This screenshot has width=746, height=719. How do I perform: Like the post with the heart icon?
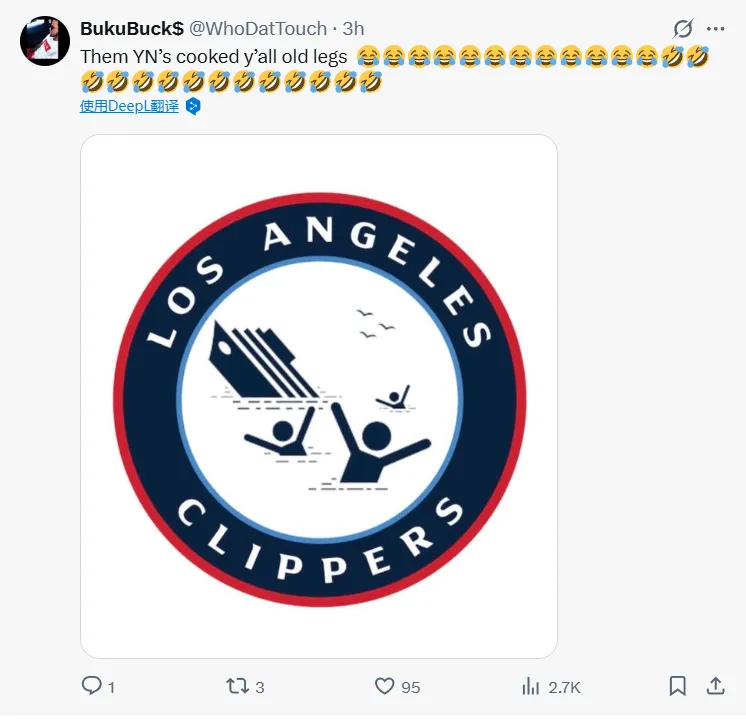click(x=385, y=686)
